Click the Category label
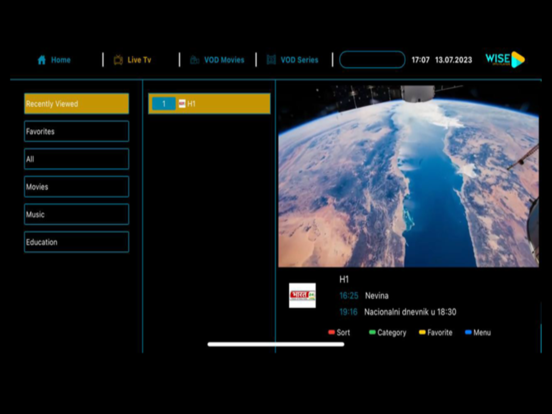The image size is (552, 414). tap(391, 332)
